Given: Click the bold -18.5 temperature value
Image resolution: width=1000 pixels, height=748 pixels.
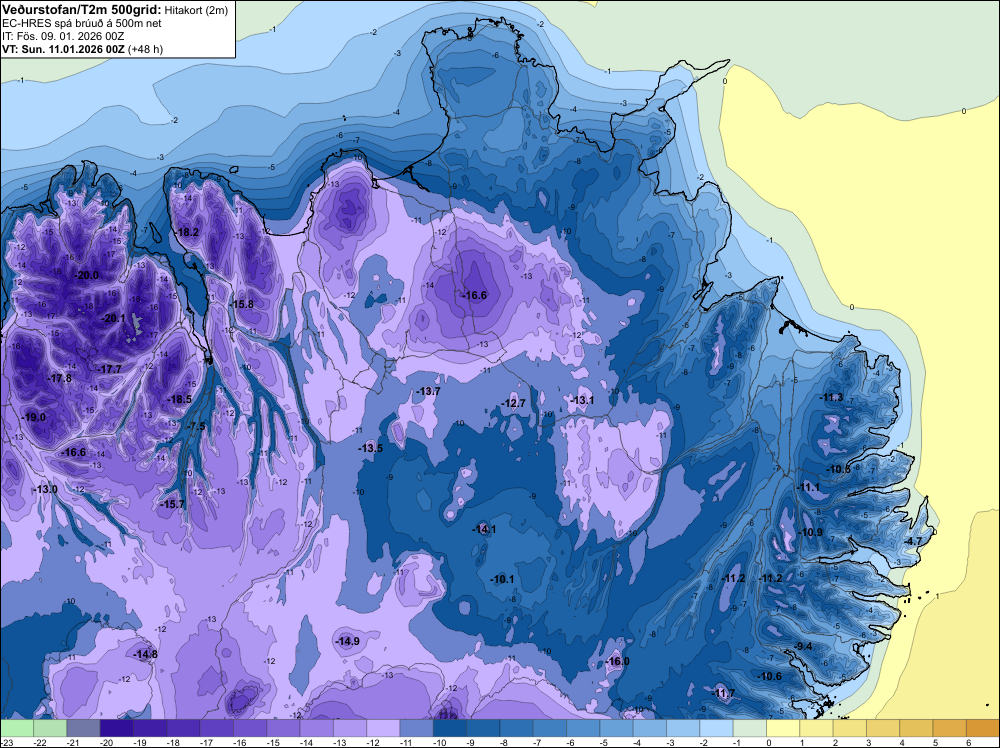Looking at the screenshot, I should 180,399.
